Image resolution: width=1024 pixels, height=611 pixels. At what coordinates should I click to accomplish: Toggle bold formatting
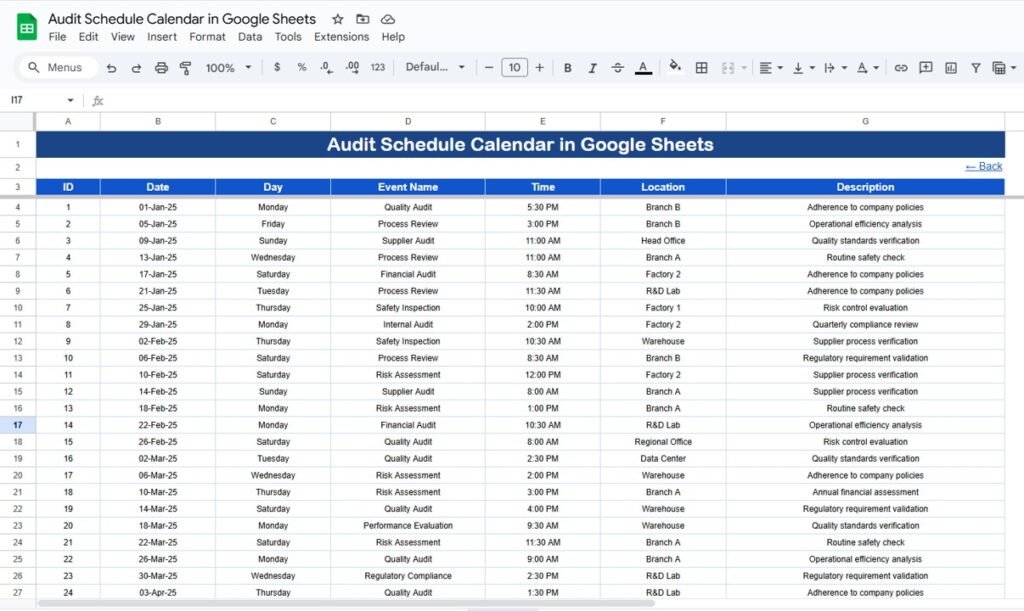[566, 67]
